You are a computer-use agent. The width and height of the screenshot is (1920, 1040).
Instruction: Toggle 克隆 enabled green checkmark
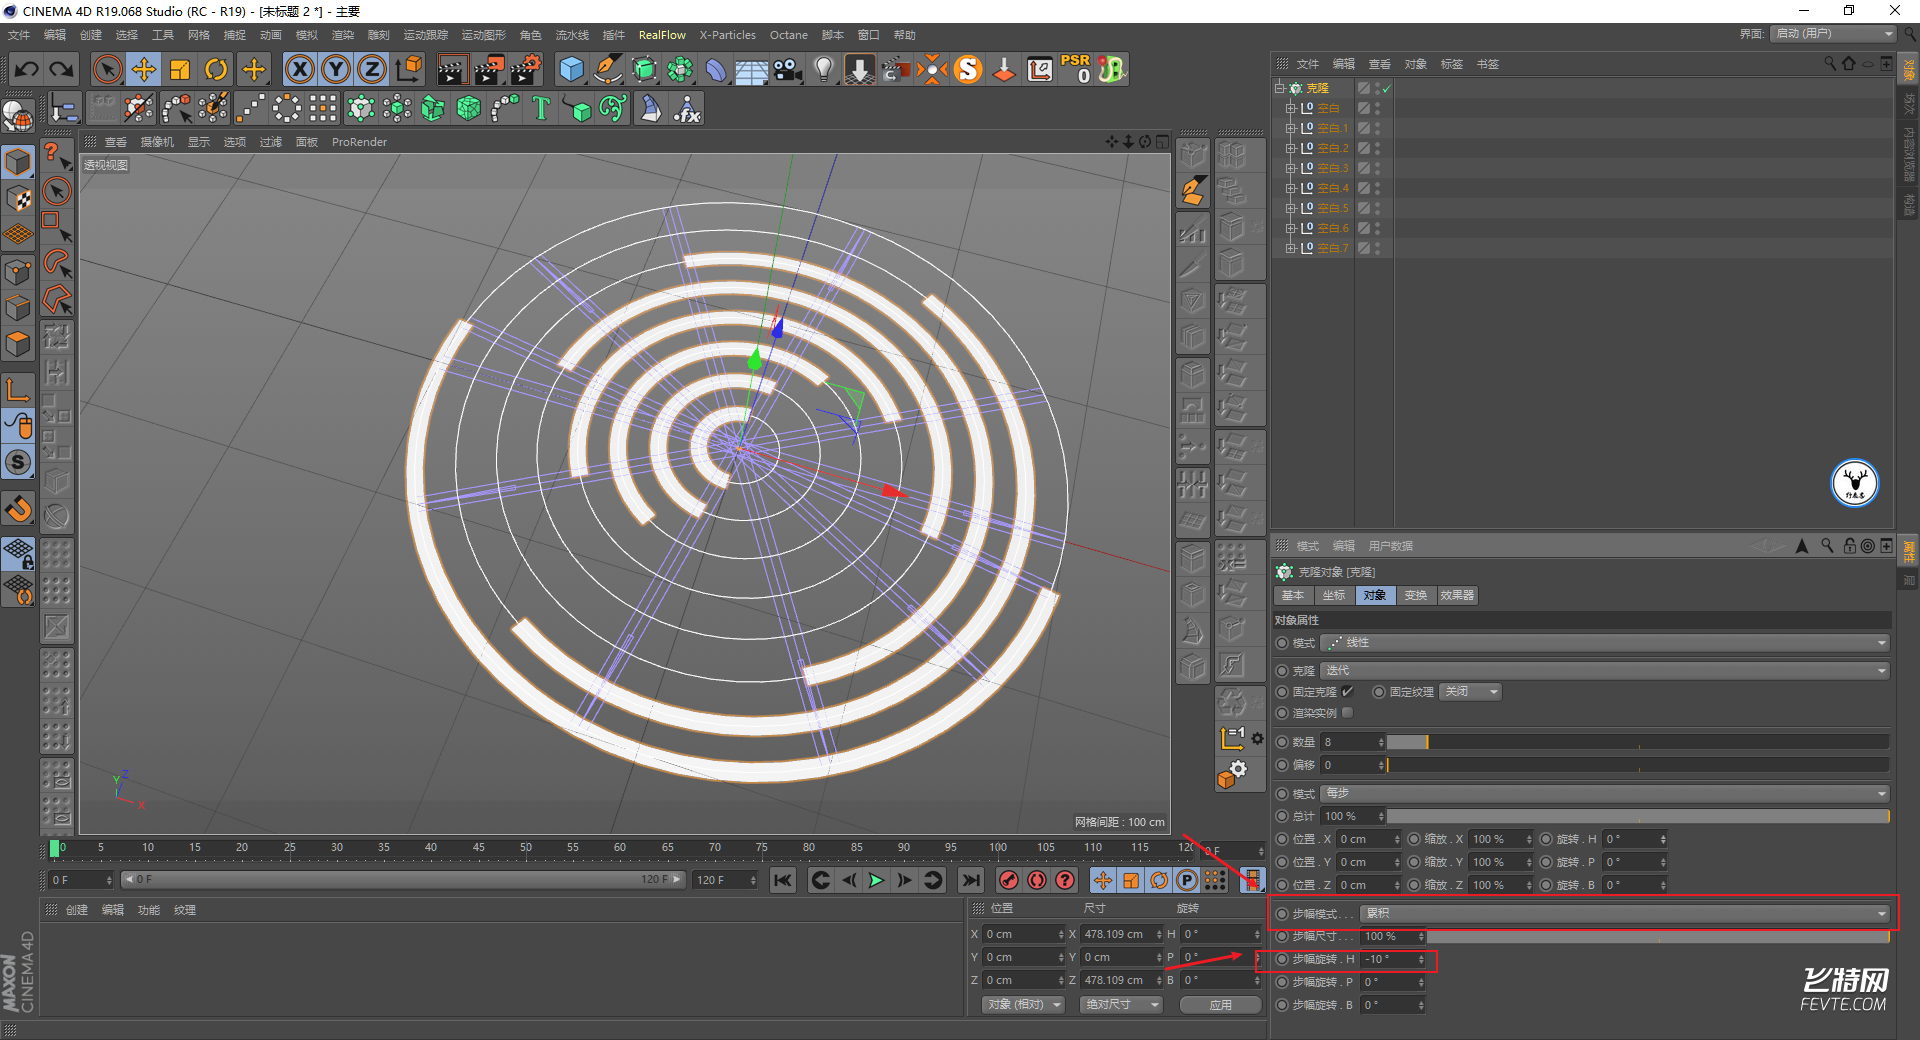(x=1387, y=88)
